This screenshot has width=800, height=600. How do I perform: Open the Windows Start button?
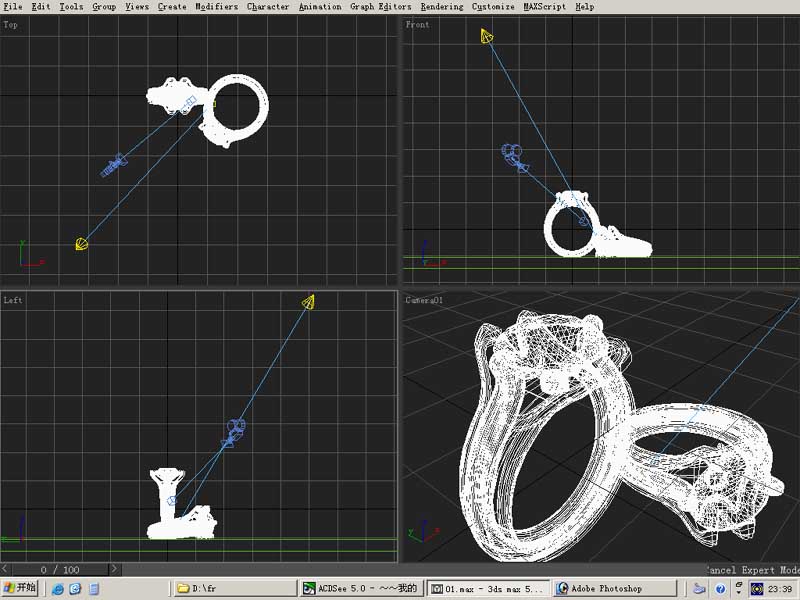tap(20, 589)
